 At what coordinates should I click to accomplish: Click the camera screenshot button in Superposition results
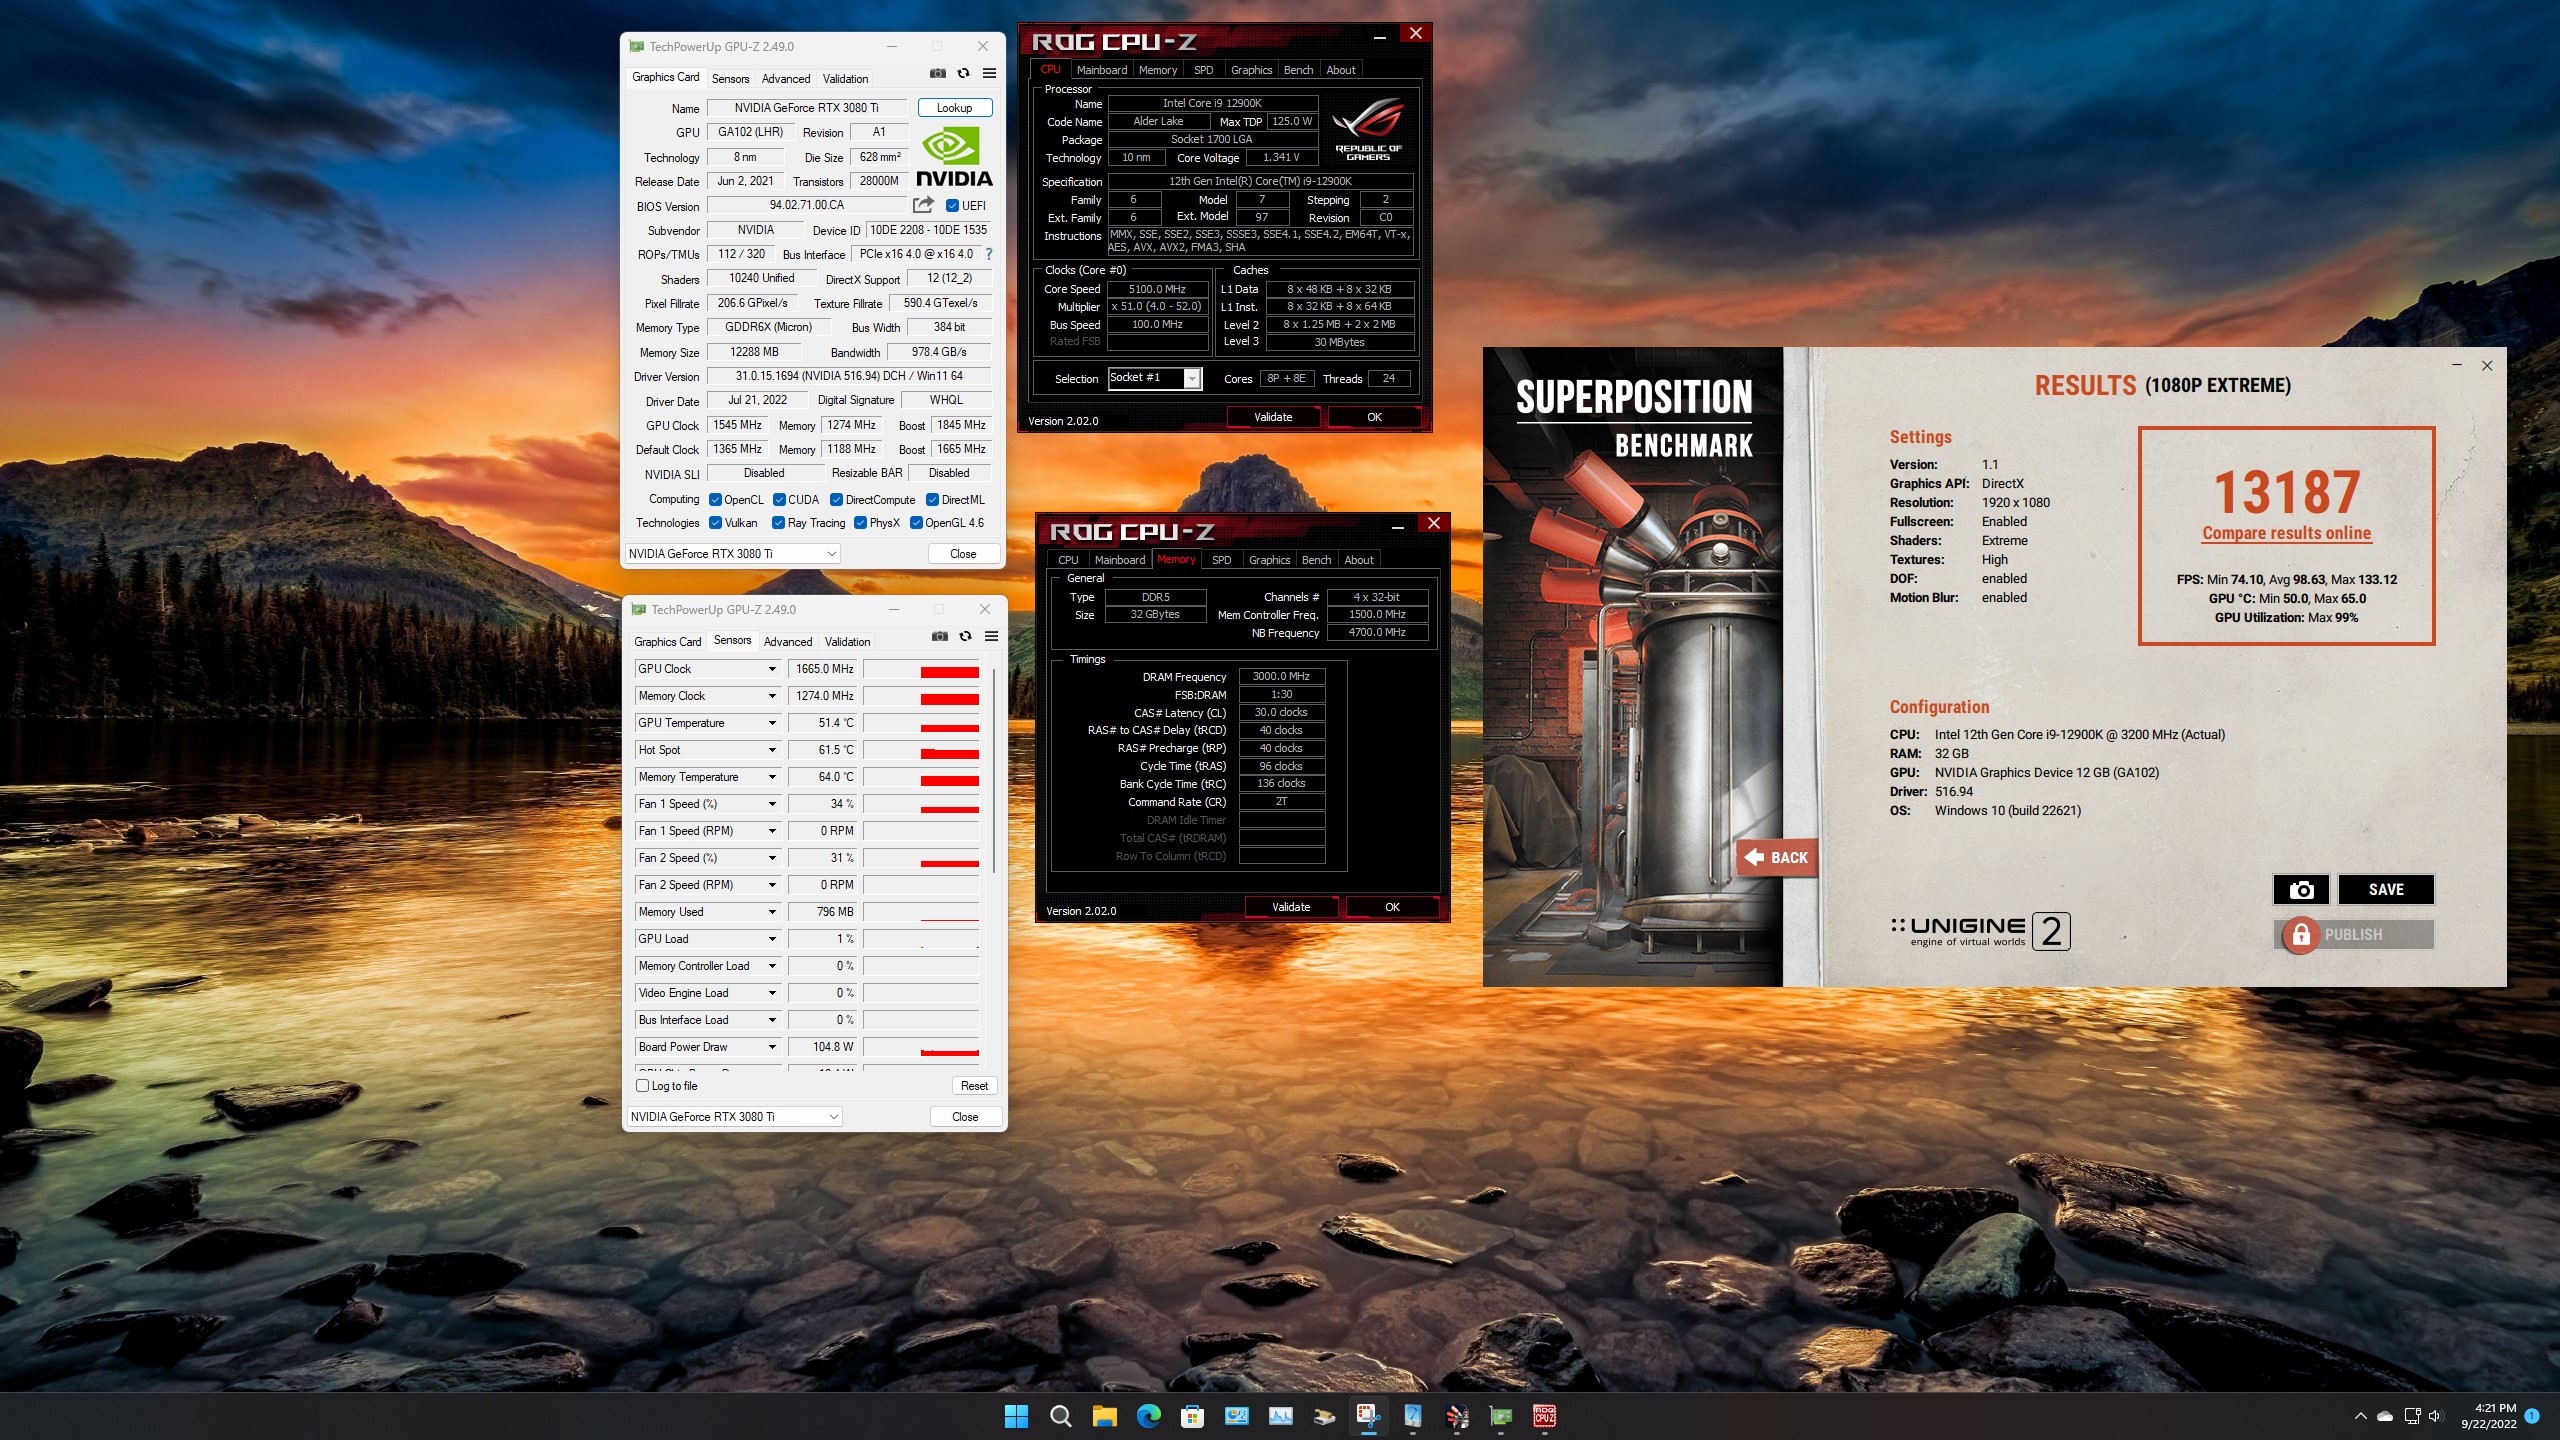pyautogui.click(x=2301, y=889)
